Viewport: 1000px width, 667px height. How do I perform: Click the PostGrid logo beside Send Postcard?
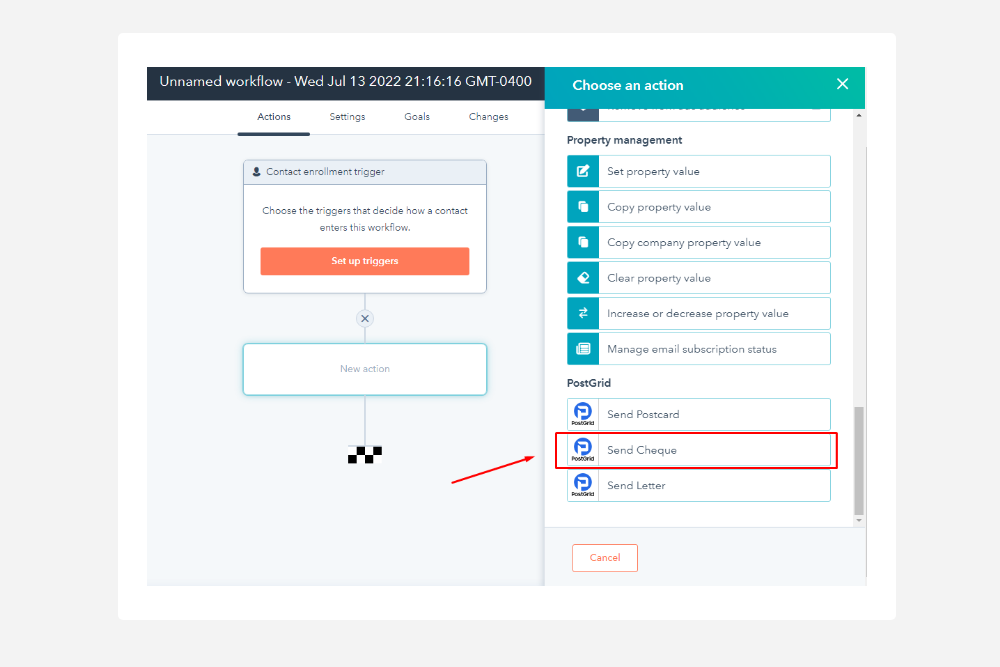(x=583, y=414)
